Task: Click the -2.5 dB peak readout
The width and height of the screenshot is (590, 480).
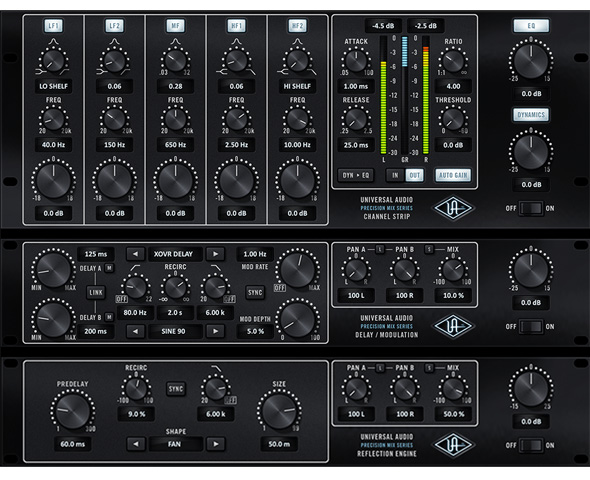Action: [x=426, y=26]
